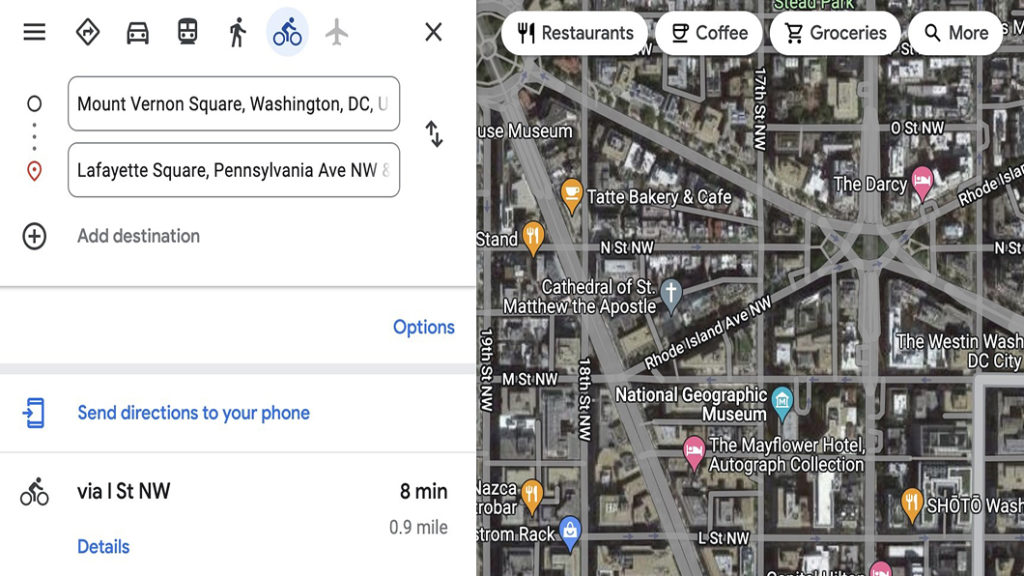Select the flights travel mode
1024x576 pixels.
point(337,32)
